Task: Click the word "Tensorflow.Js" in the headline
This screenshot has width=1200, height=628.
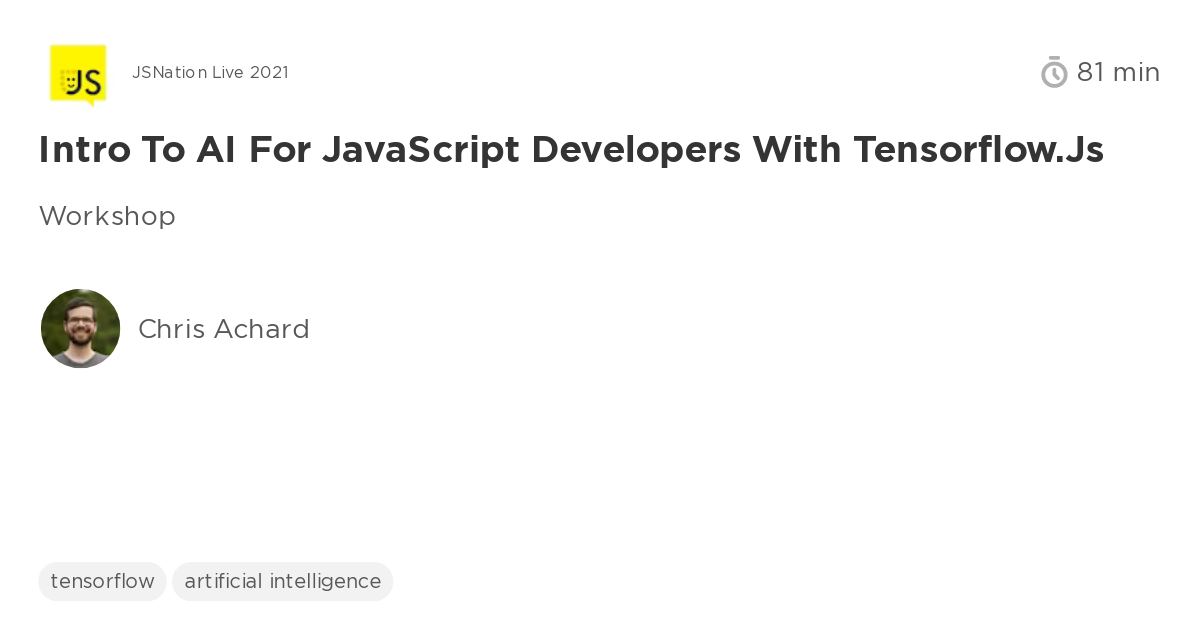Action: coord(978,149)
